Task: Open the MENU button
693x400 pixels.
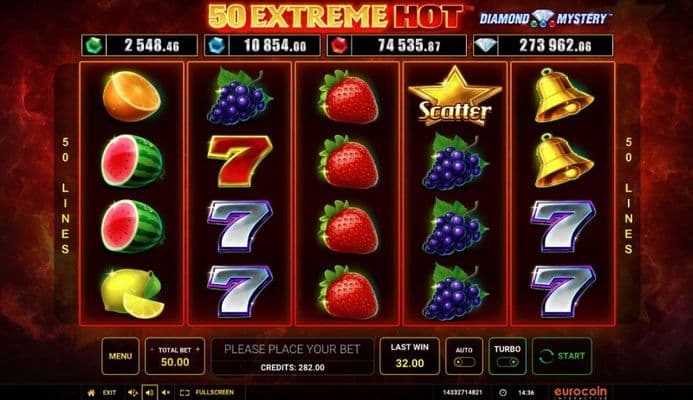Action: [120, 356]
